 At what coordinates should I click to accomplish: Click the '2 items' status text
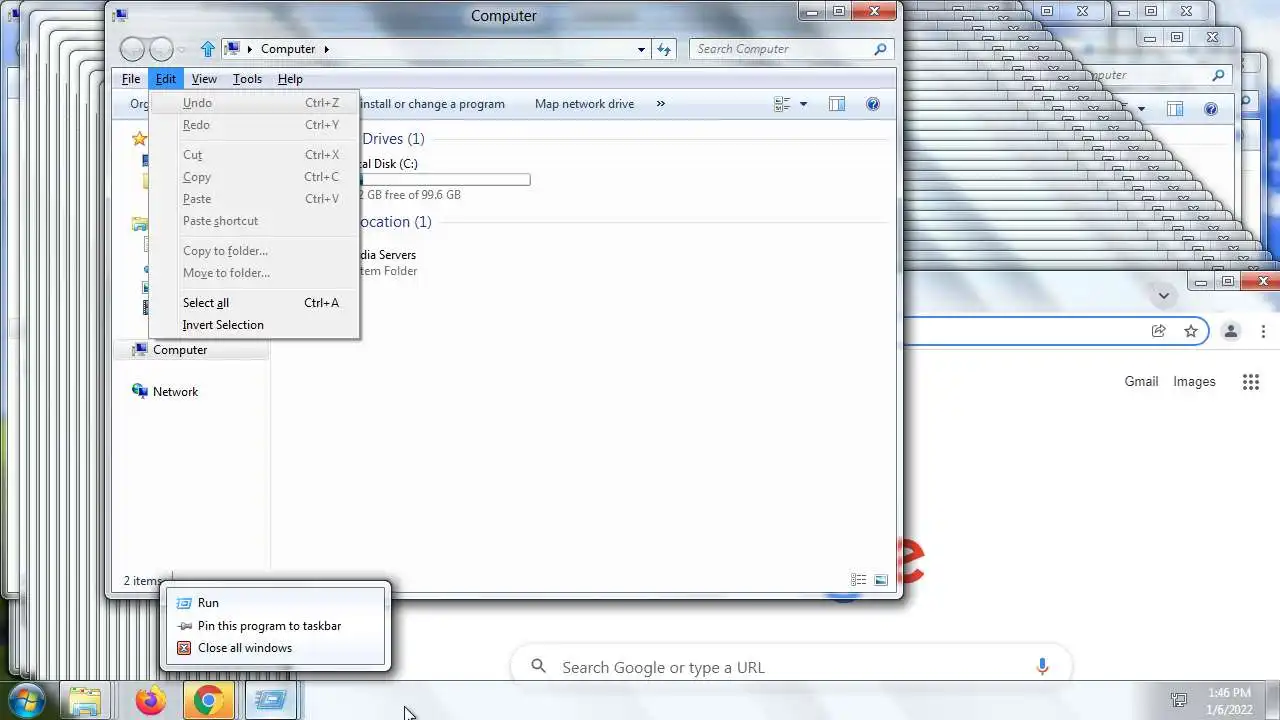coord(142,581)
